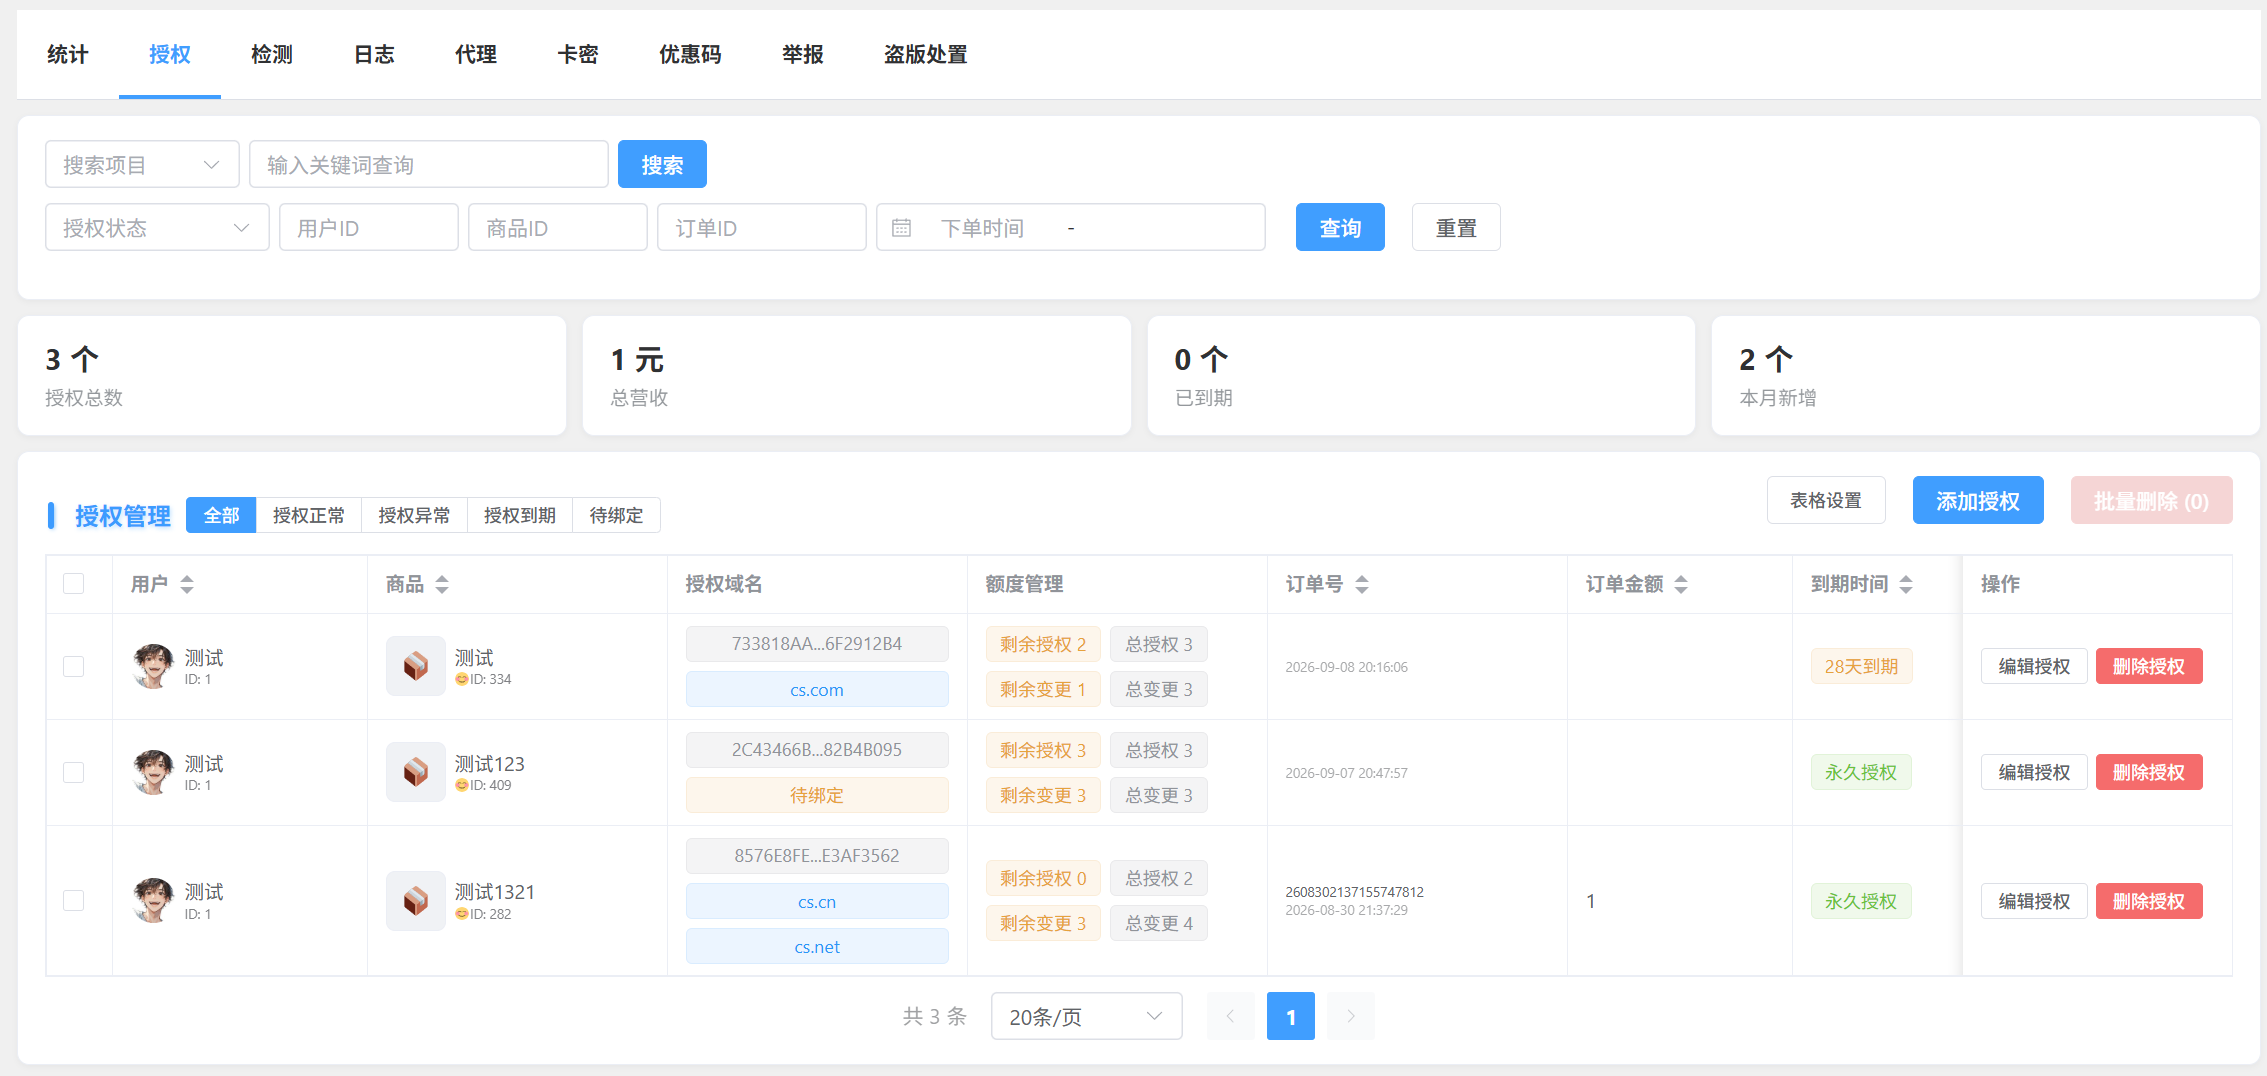Click user avatar in 测试123 row
Image resolution: width=2267 pixels, height=1076 pixels.
(153, 772)
